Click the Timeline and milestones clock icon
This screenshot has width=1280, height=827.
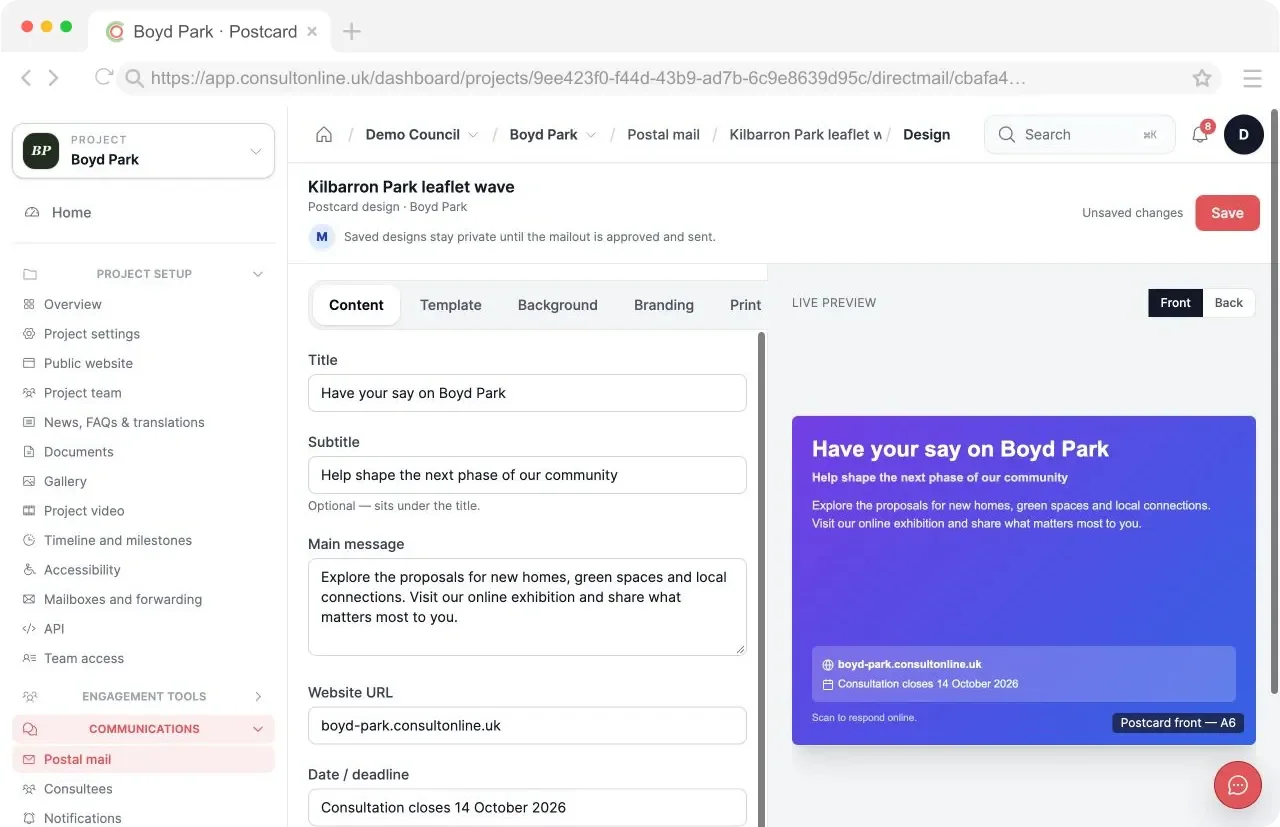click(29, 540)
